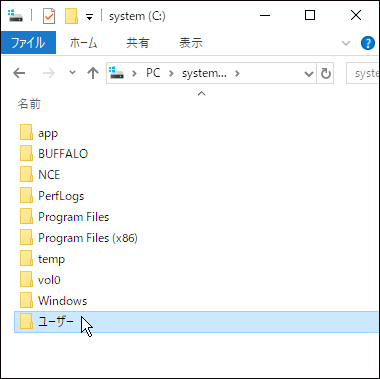Switch to the ホーム ribbon tab
This screenshot has width=380, height=379.
pyautogui.click(x=83, y=43)
